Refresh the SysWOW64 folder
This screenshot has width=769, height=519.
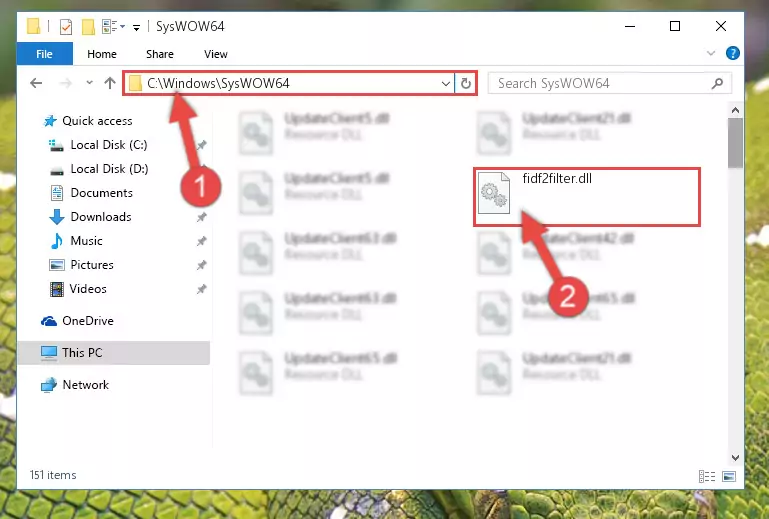(x=465, y=83)
